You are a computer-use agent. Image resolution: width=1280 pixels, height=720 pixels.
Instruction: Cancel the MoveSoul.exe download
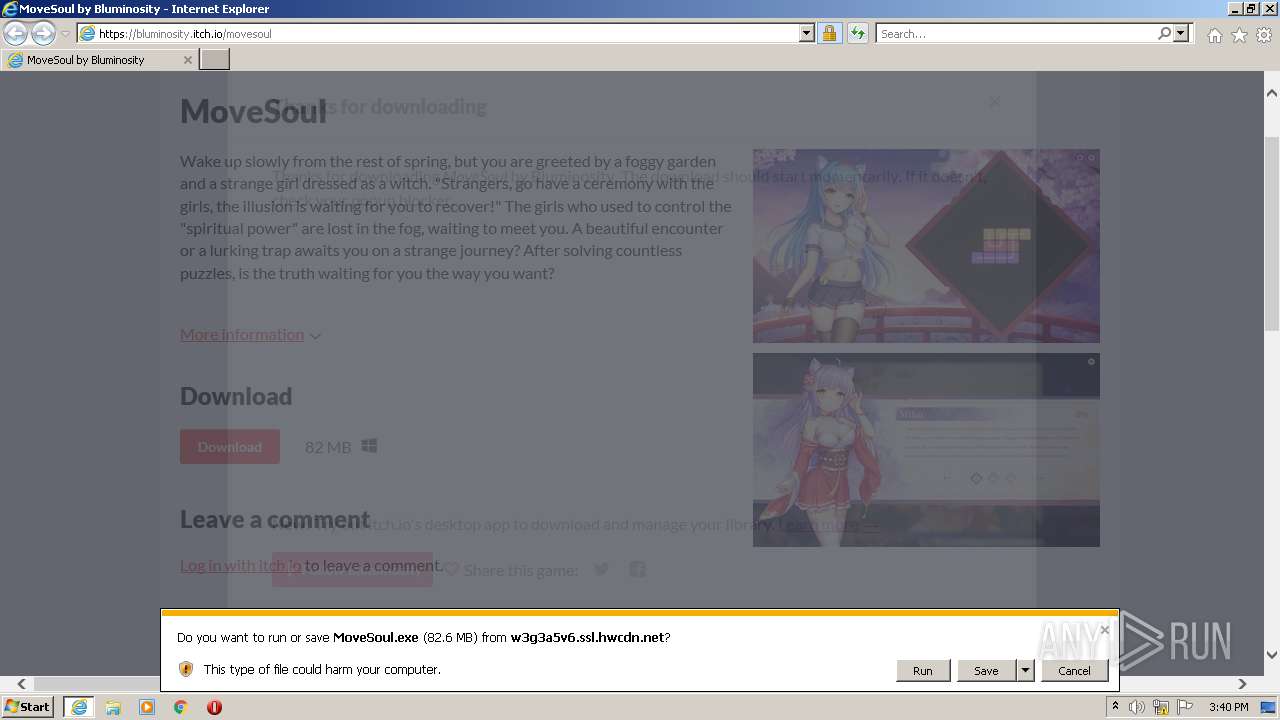click(1074, 671)
